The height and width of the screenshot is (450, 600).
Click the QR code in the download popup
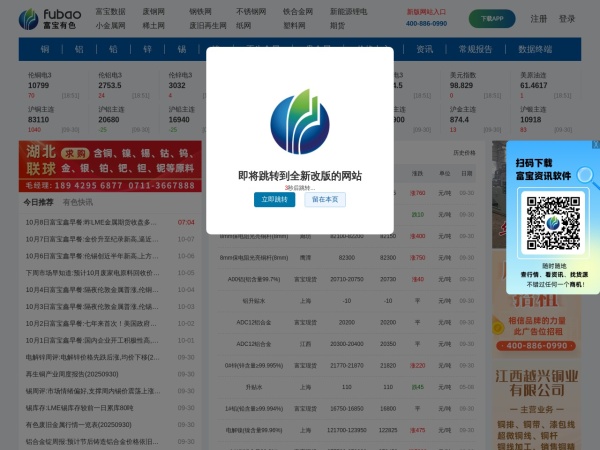[553, 223]
